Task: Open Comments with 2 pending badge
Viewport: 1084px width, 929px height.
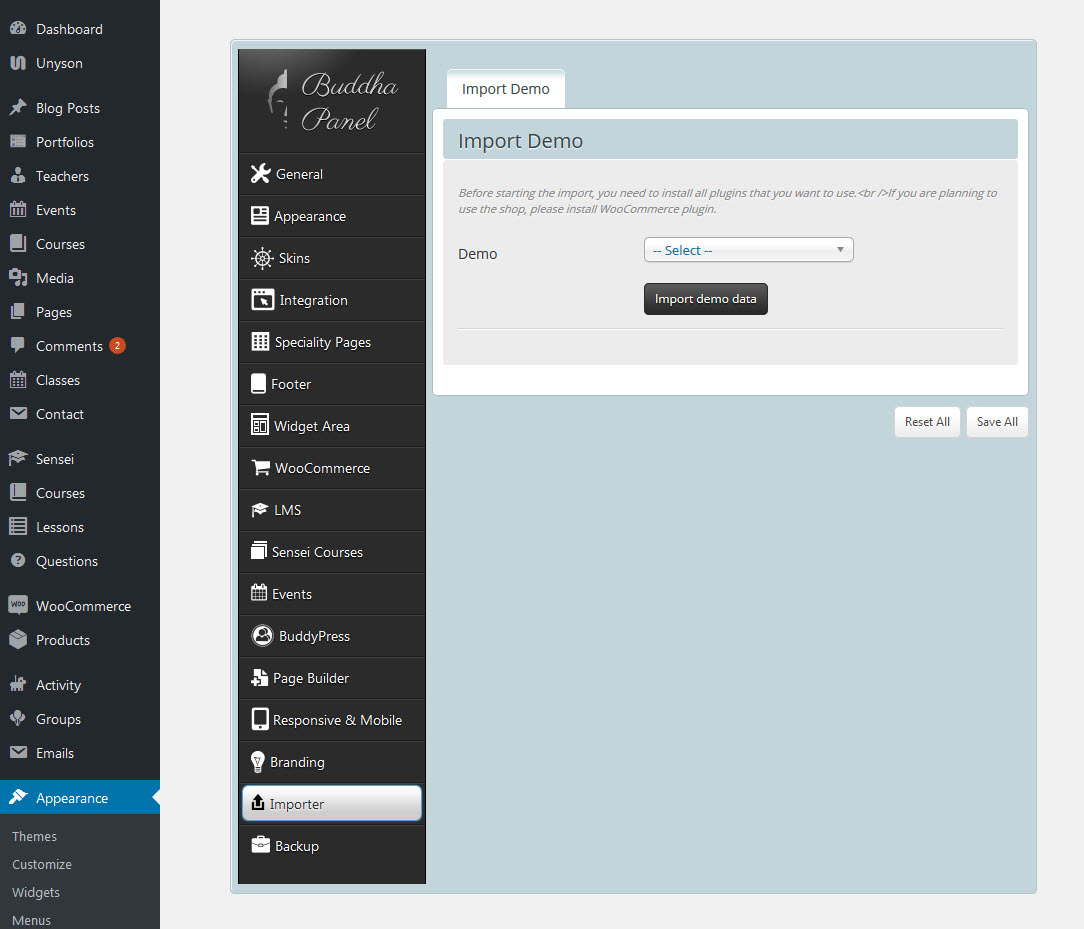Action: tap(69, 346)
